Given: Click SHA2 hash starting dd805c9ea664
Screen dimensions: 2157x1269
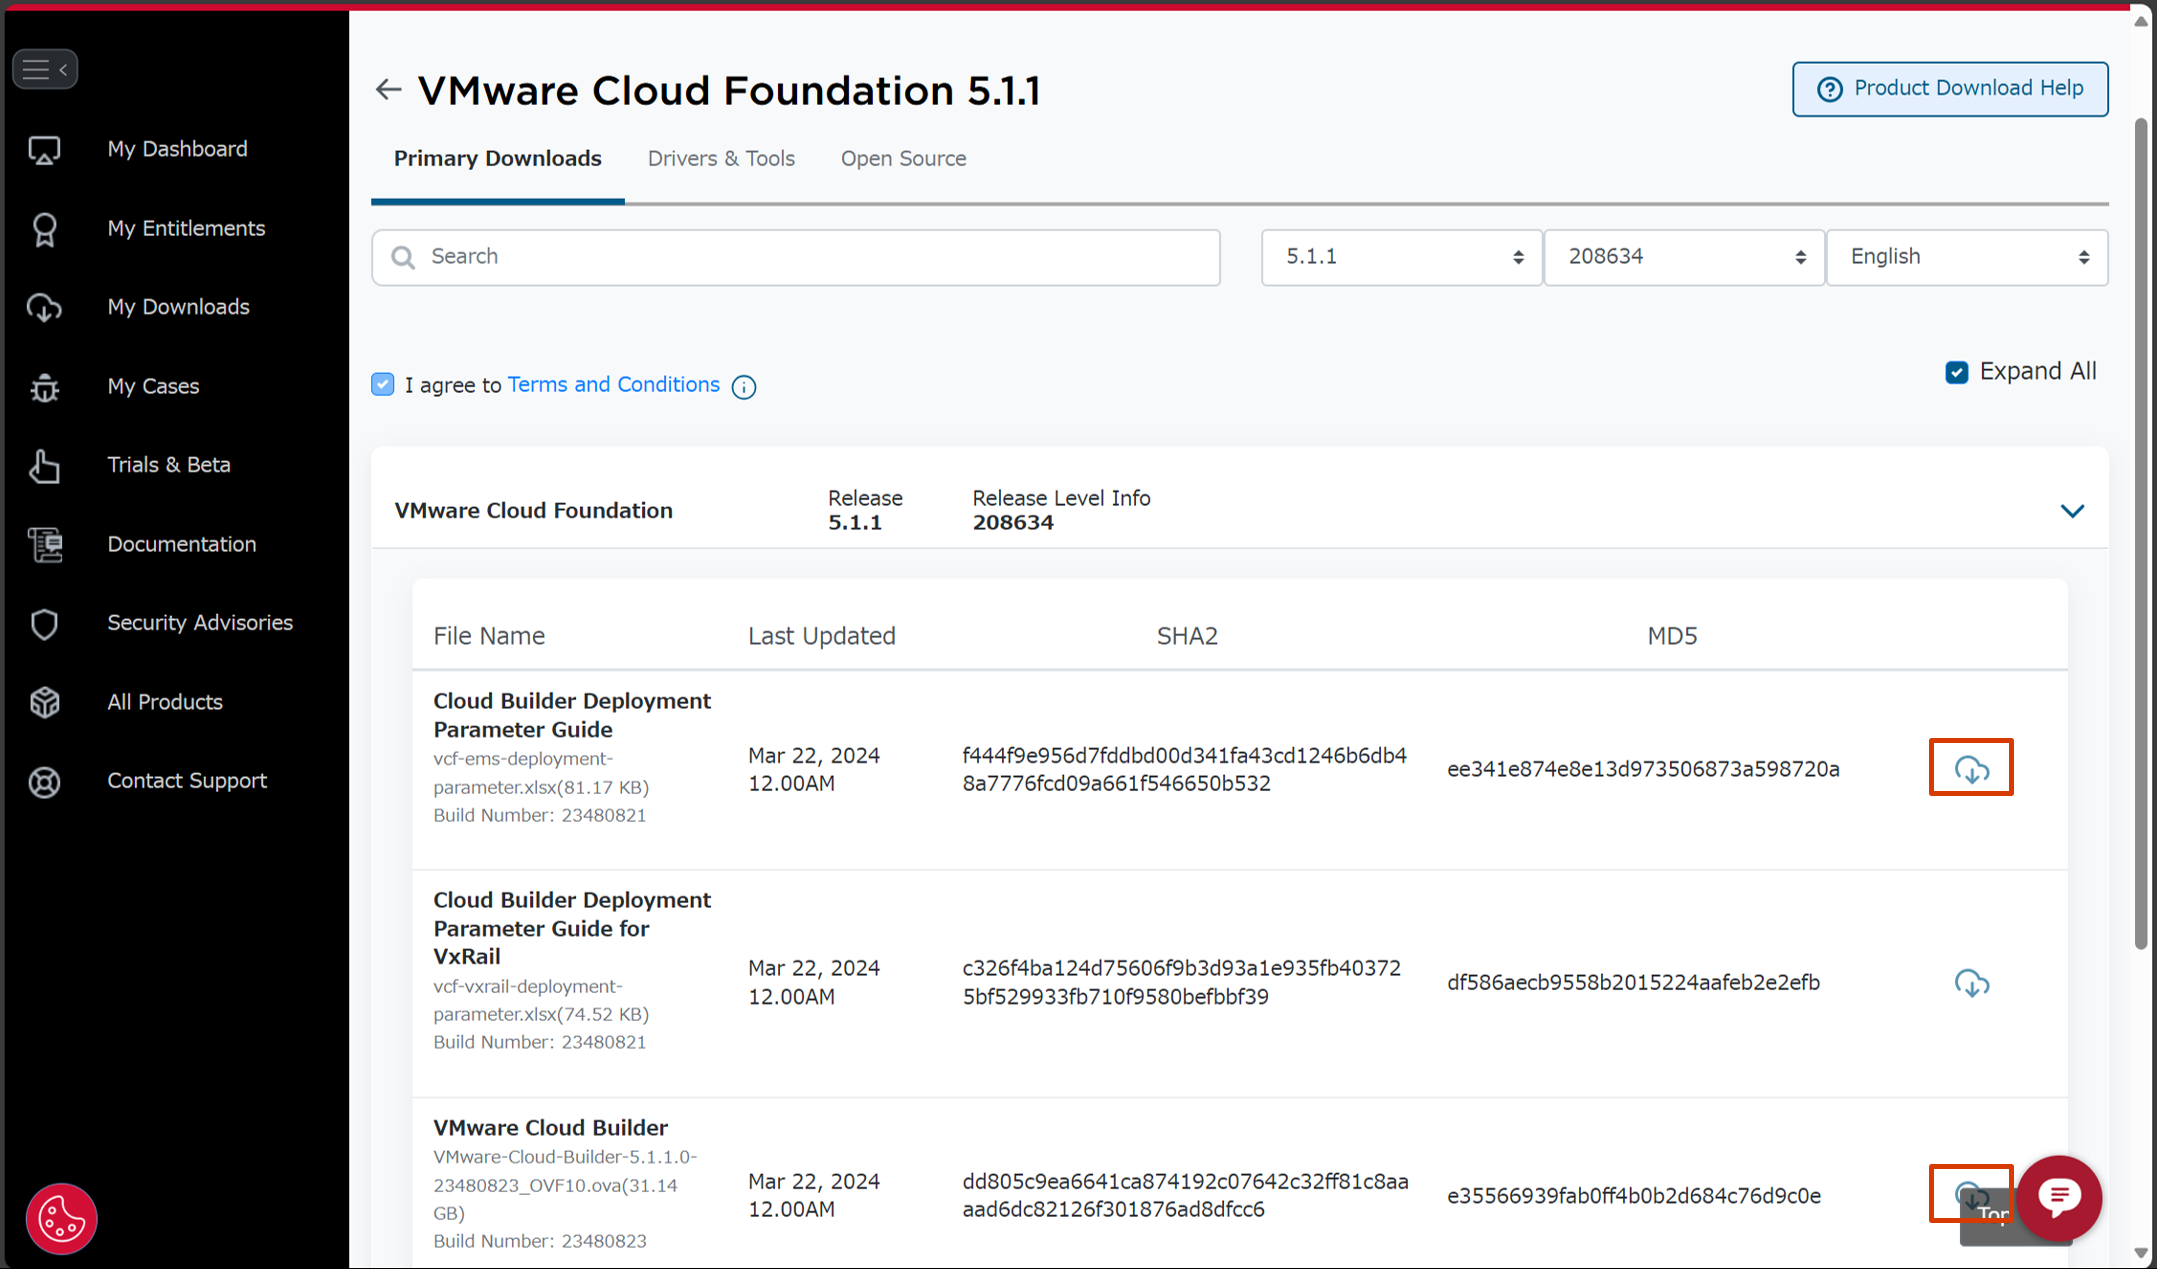Looking at the screenshot, I should click(x=1185, y=1196).
